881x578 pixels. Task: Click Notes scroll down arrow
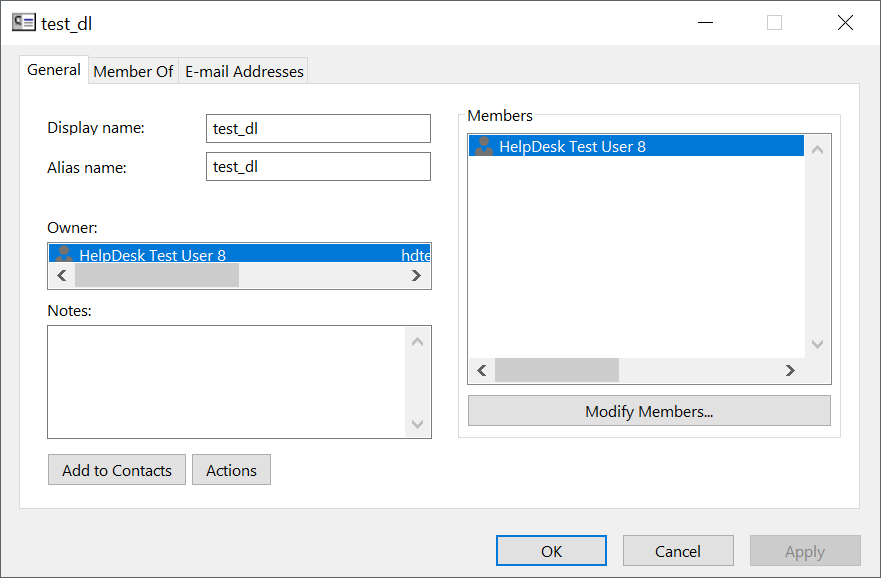coord(417,424)
